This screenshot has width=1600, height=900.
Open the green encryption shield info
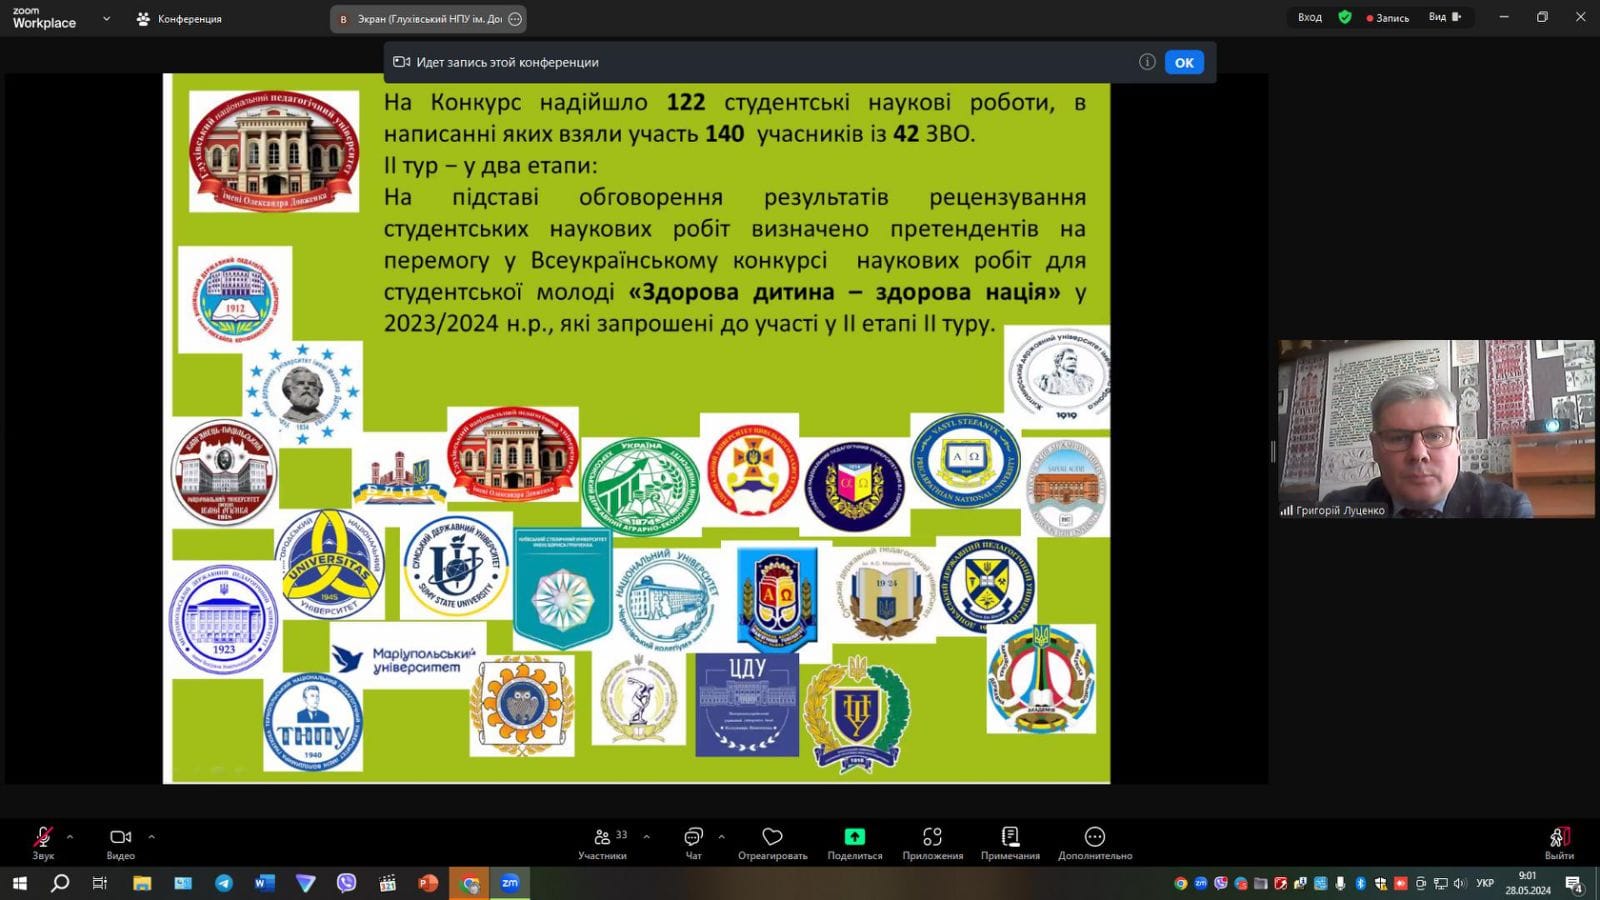pos(1345,17)
